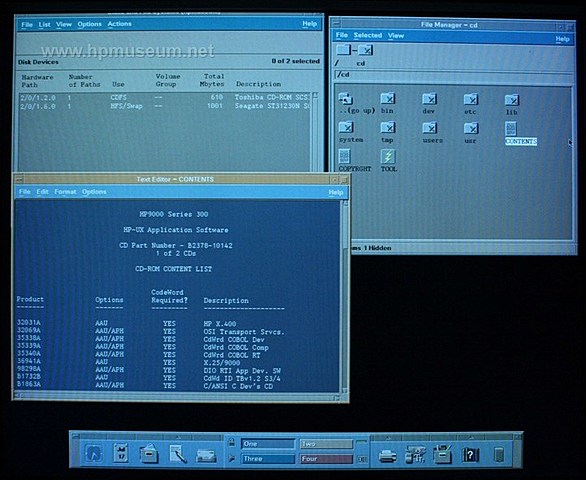The image size is (586, 480).
Task: Select the COPYRIGHT file icon
Action: [x=345, y=156]
